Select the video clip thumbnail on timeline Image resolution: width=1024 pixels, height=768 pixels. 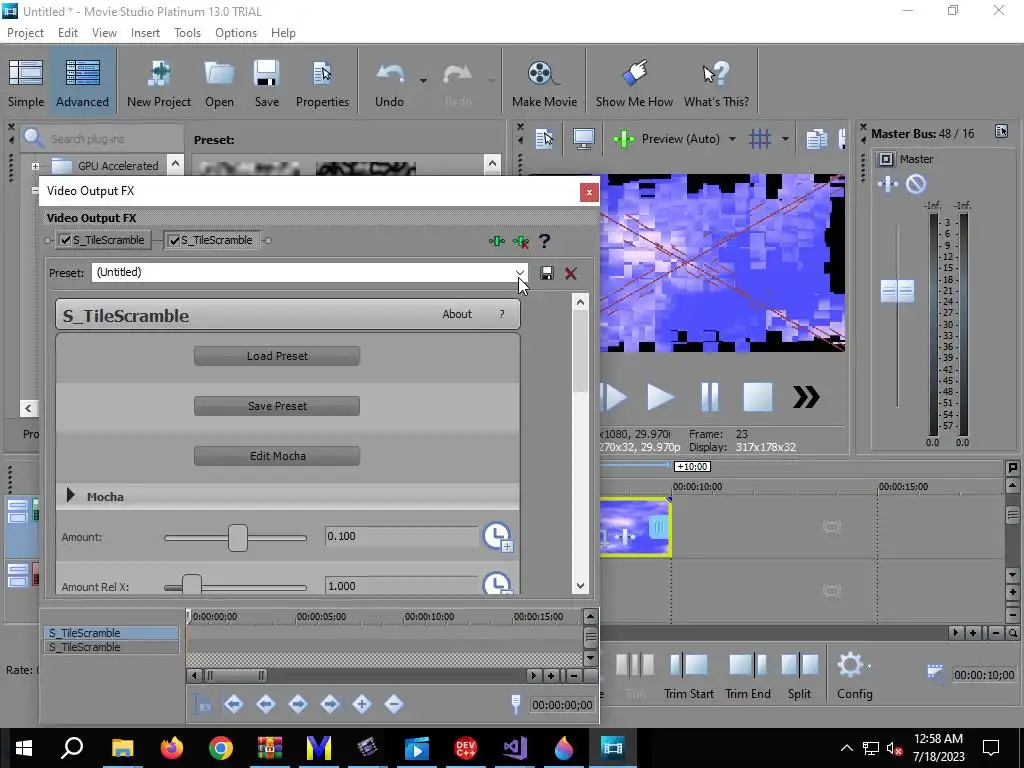(x=635, y=526)
